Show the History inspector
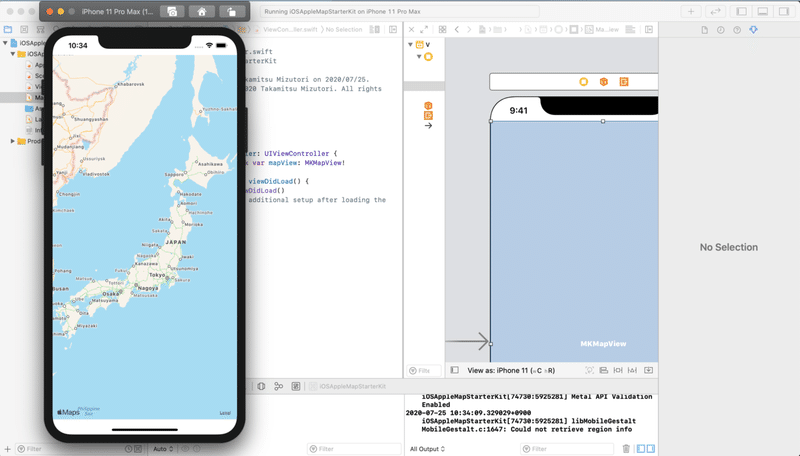800x456 pixels. (x=720, y=30)
